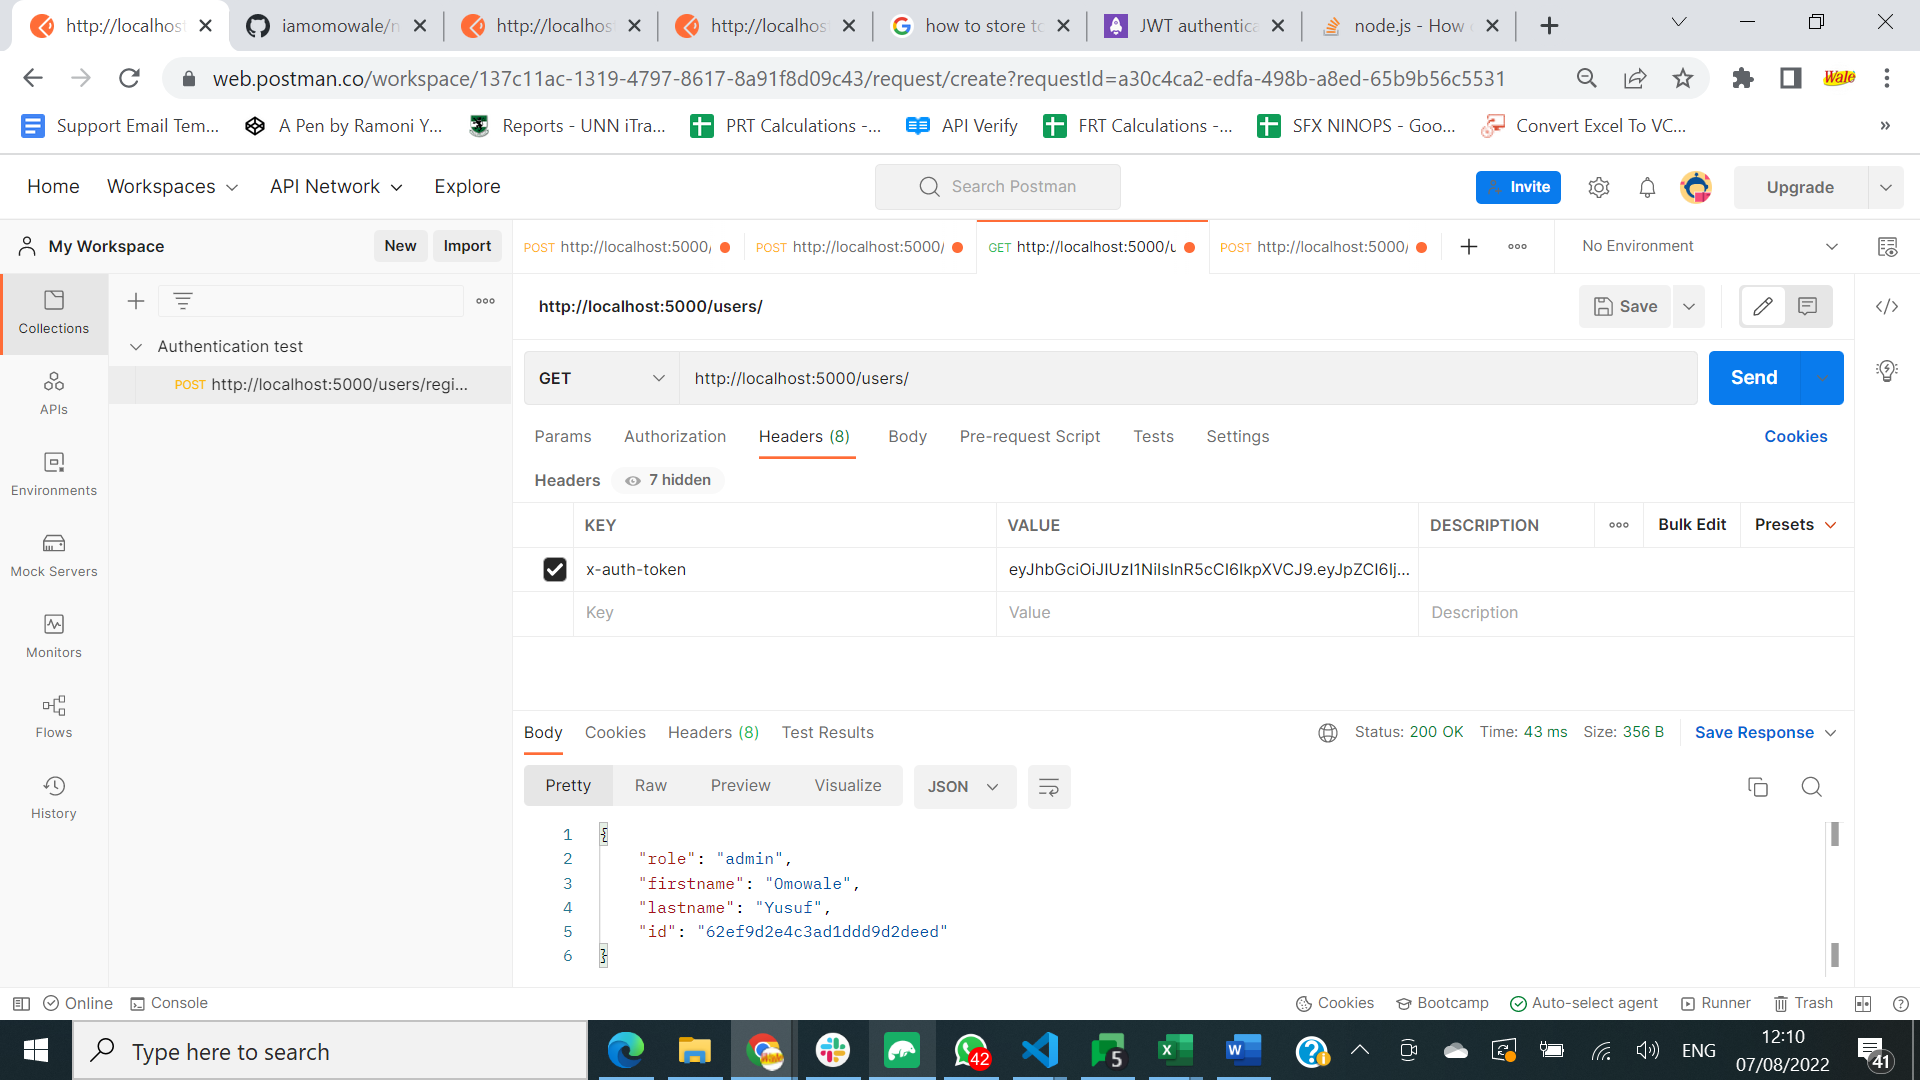Viewport: 1920px width, 1080px height.
Task: Open the History panel
Action: [53, 796]
